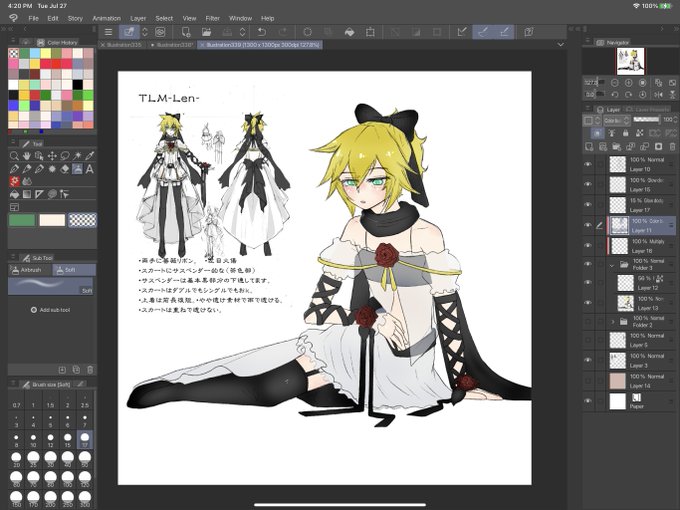Select the red Decoration flower tool

pyautogui.click(x=14, y=181)
